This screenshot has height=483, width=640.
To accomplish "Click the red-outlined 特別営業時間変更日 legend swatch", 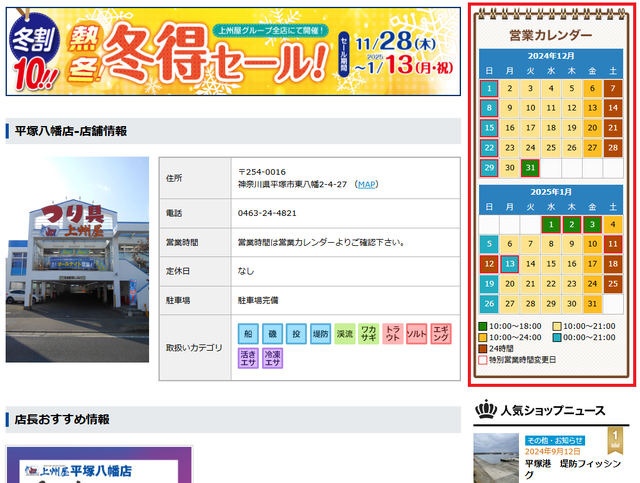I will click(482, 360).
